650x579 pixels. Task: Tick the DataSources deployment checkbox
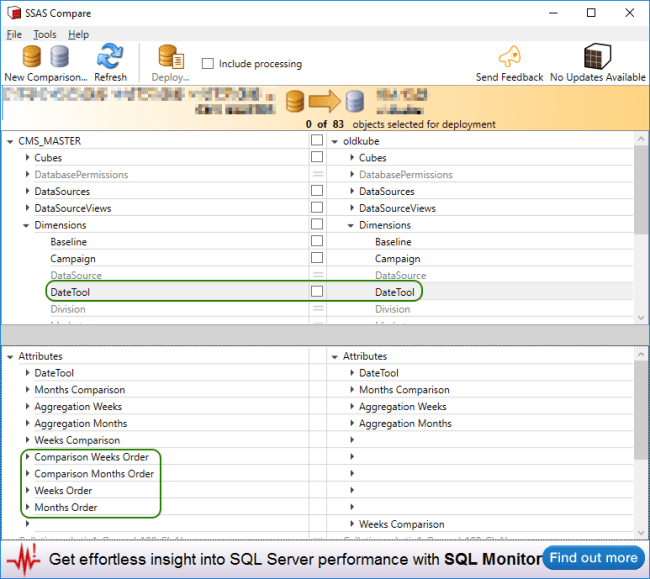click(317, 191)
